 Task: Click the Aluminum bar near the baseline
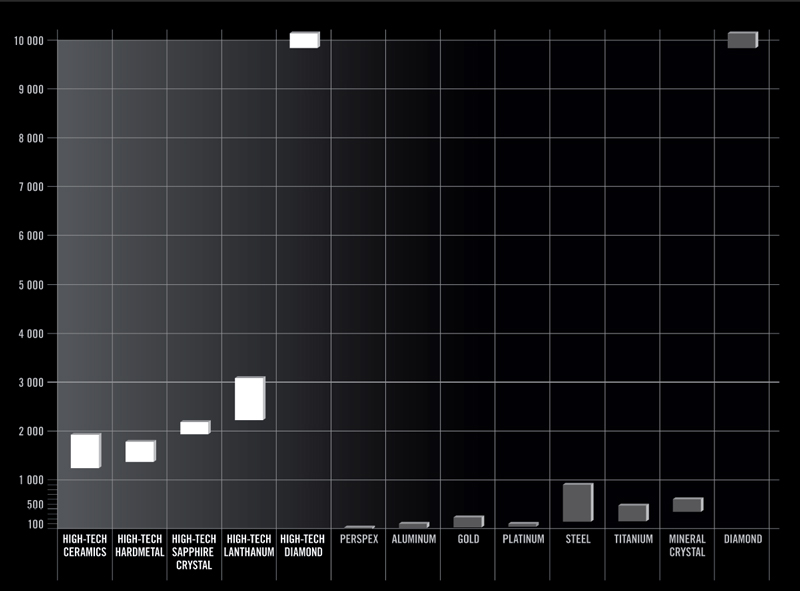pos(413,525)
